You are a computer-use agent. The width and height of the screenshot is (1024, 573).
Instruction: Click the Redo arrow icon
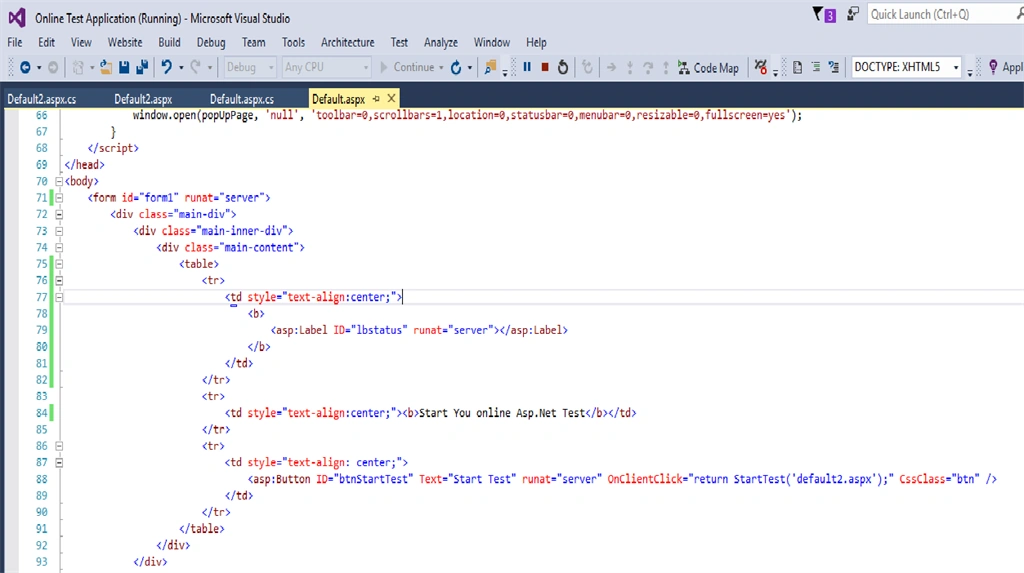pyautogui.click(x=195, y=67)
